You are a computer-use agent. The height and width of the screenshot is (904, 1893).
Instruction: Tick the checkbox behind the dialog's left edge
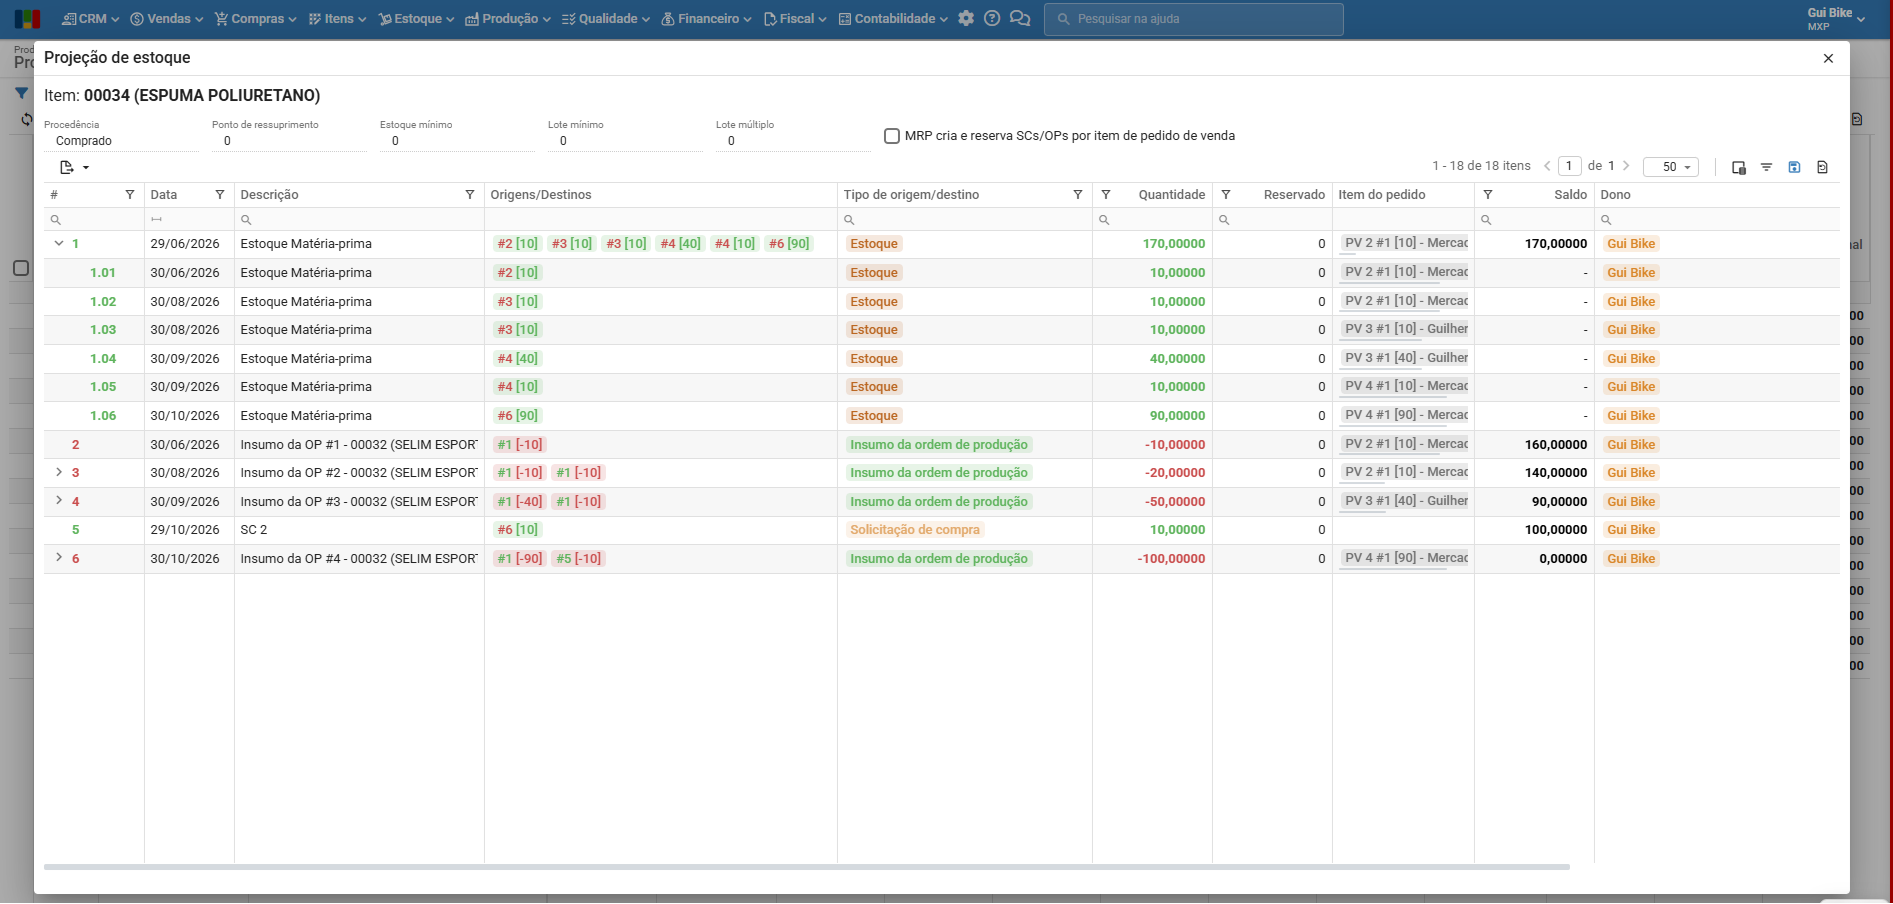coord(20,268)
